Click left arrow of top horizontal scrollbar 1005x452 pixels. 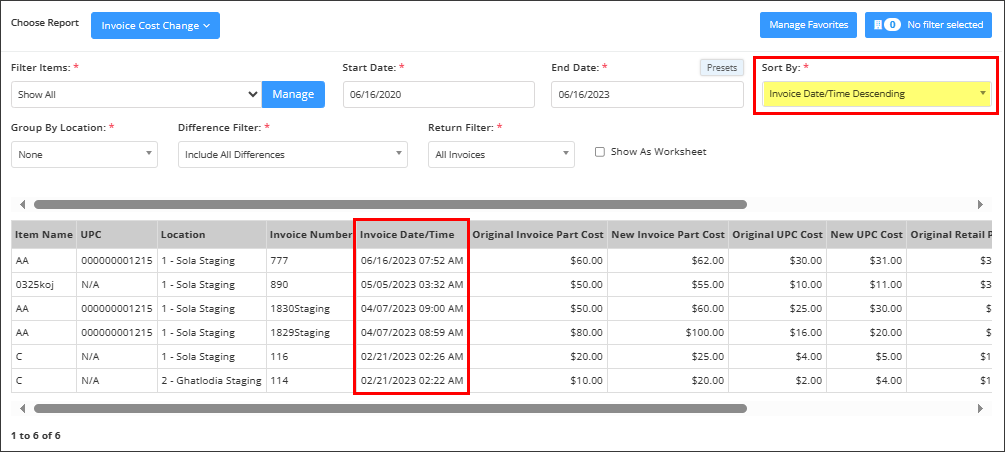(x=22, y=205)
